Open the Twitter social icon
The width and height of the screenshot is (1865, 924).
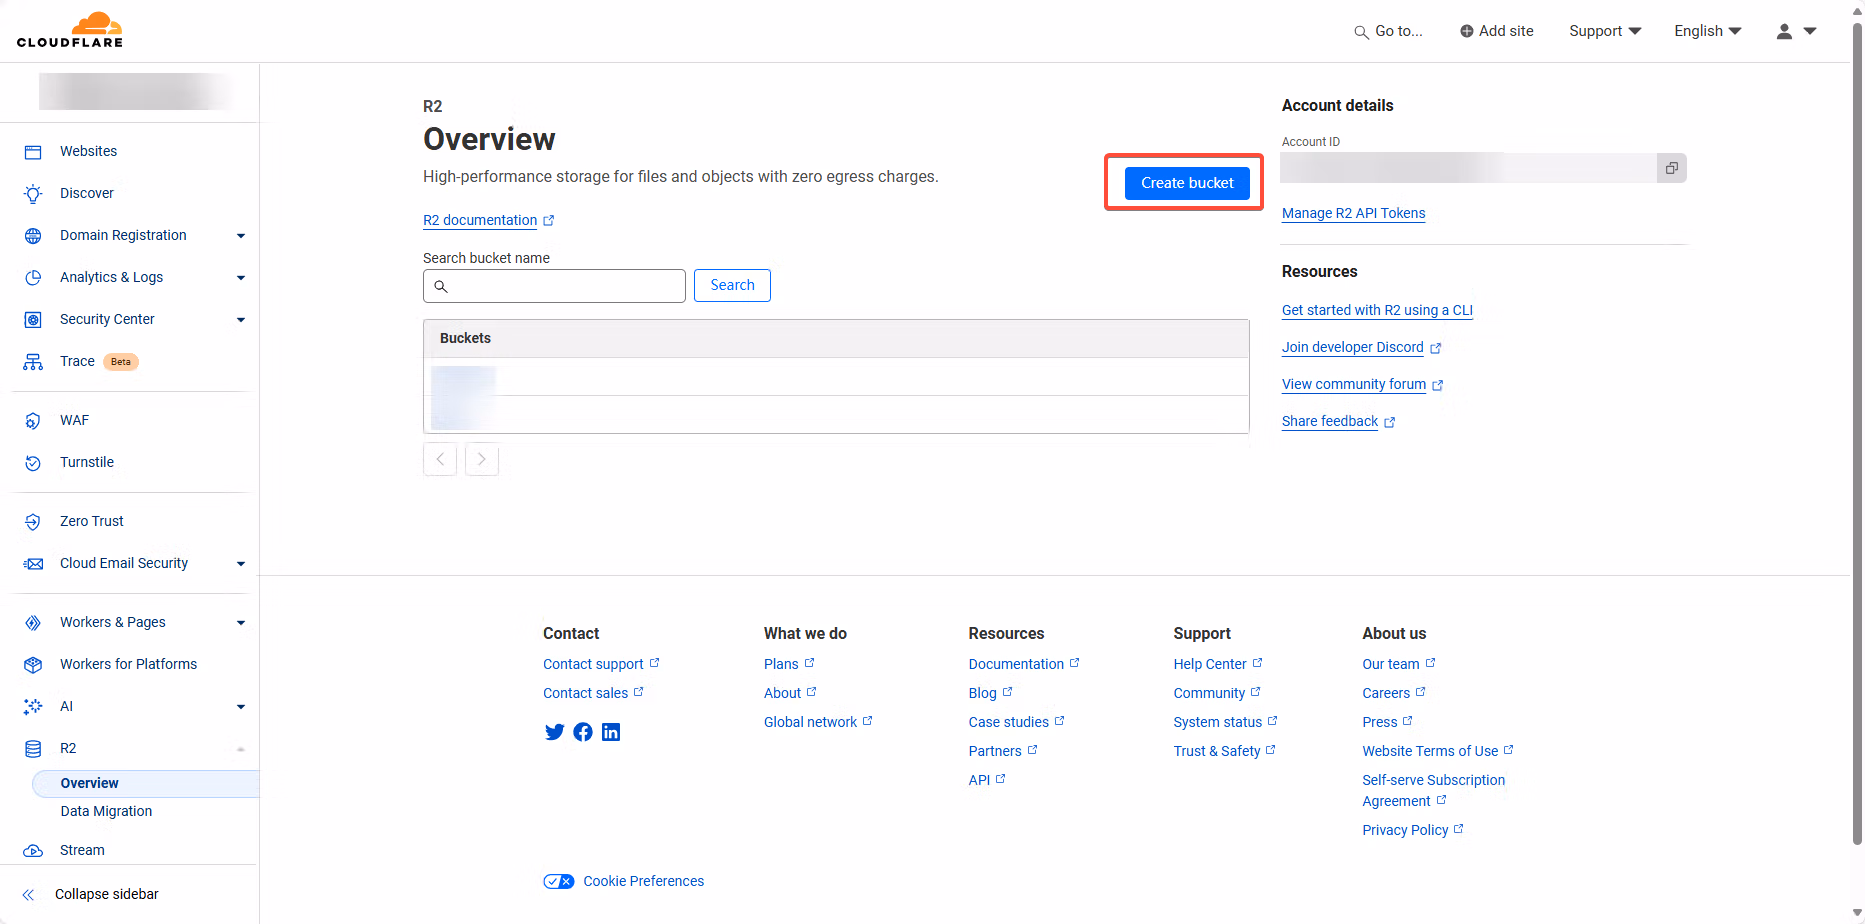click(x=554, y=732)
